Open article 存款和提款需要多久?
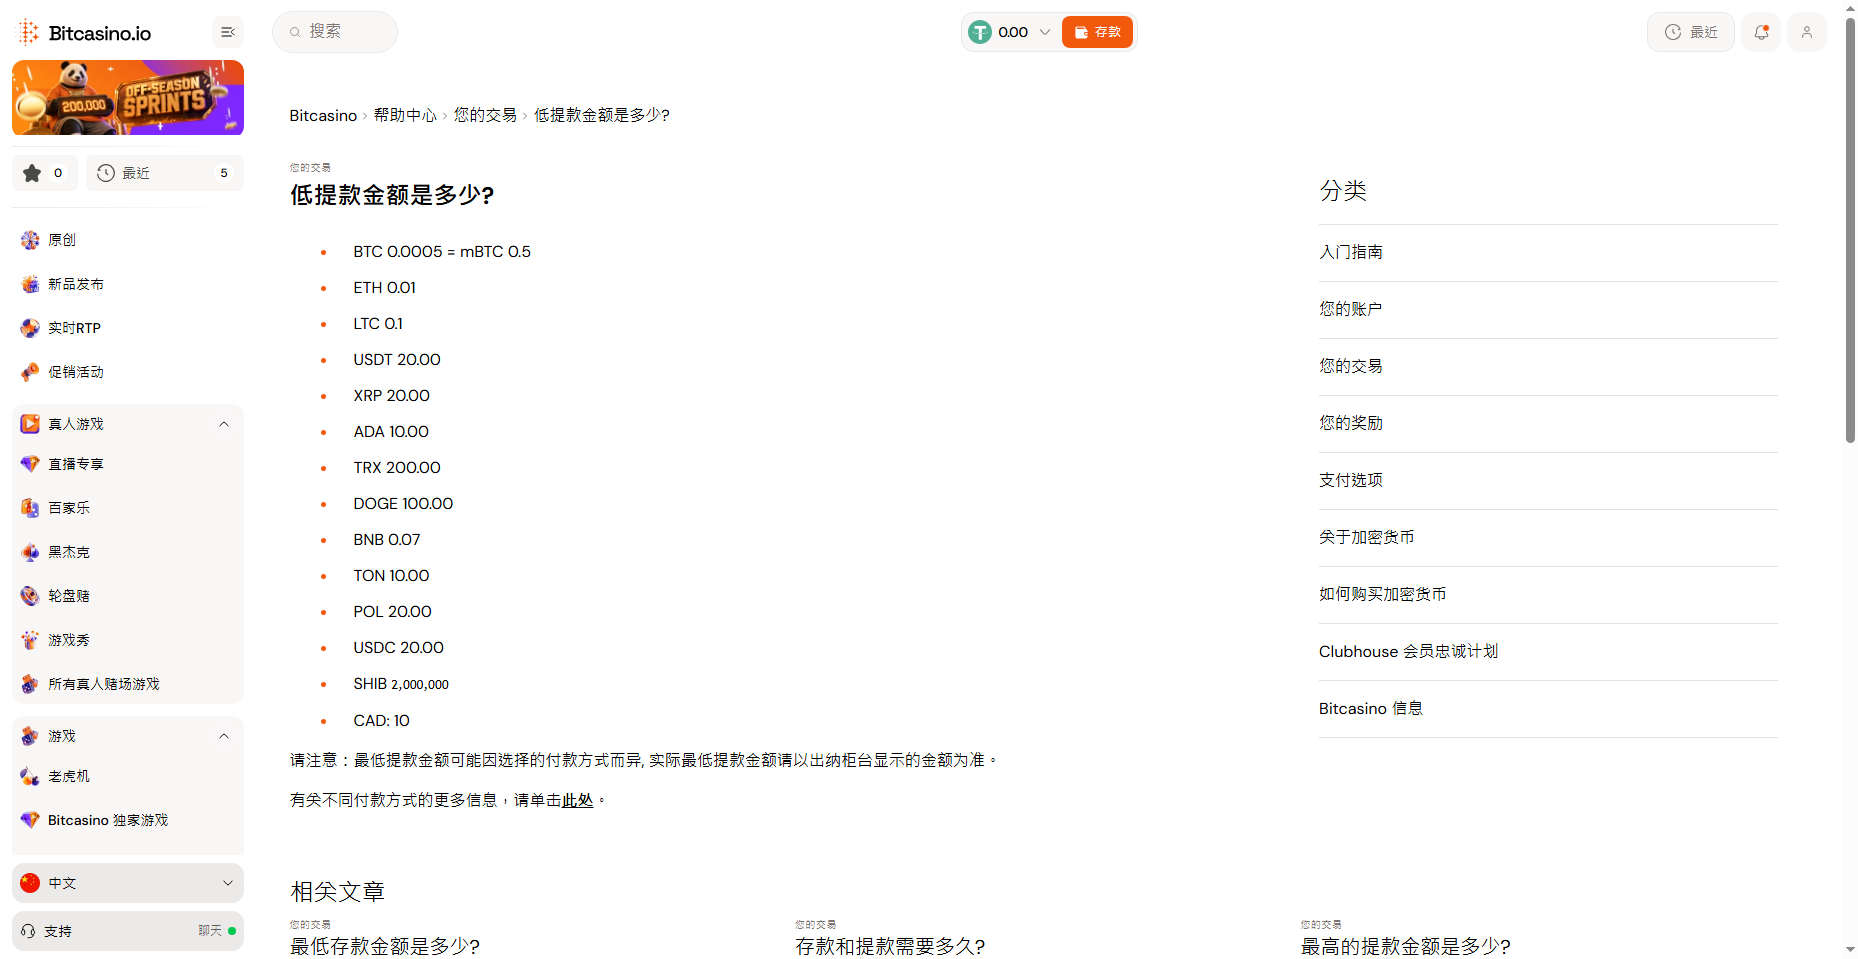Screen dimensions: 1858x959 pyautogui.click(x=890, y=946)
